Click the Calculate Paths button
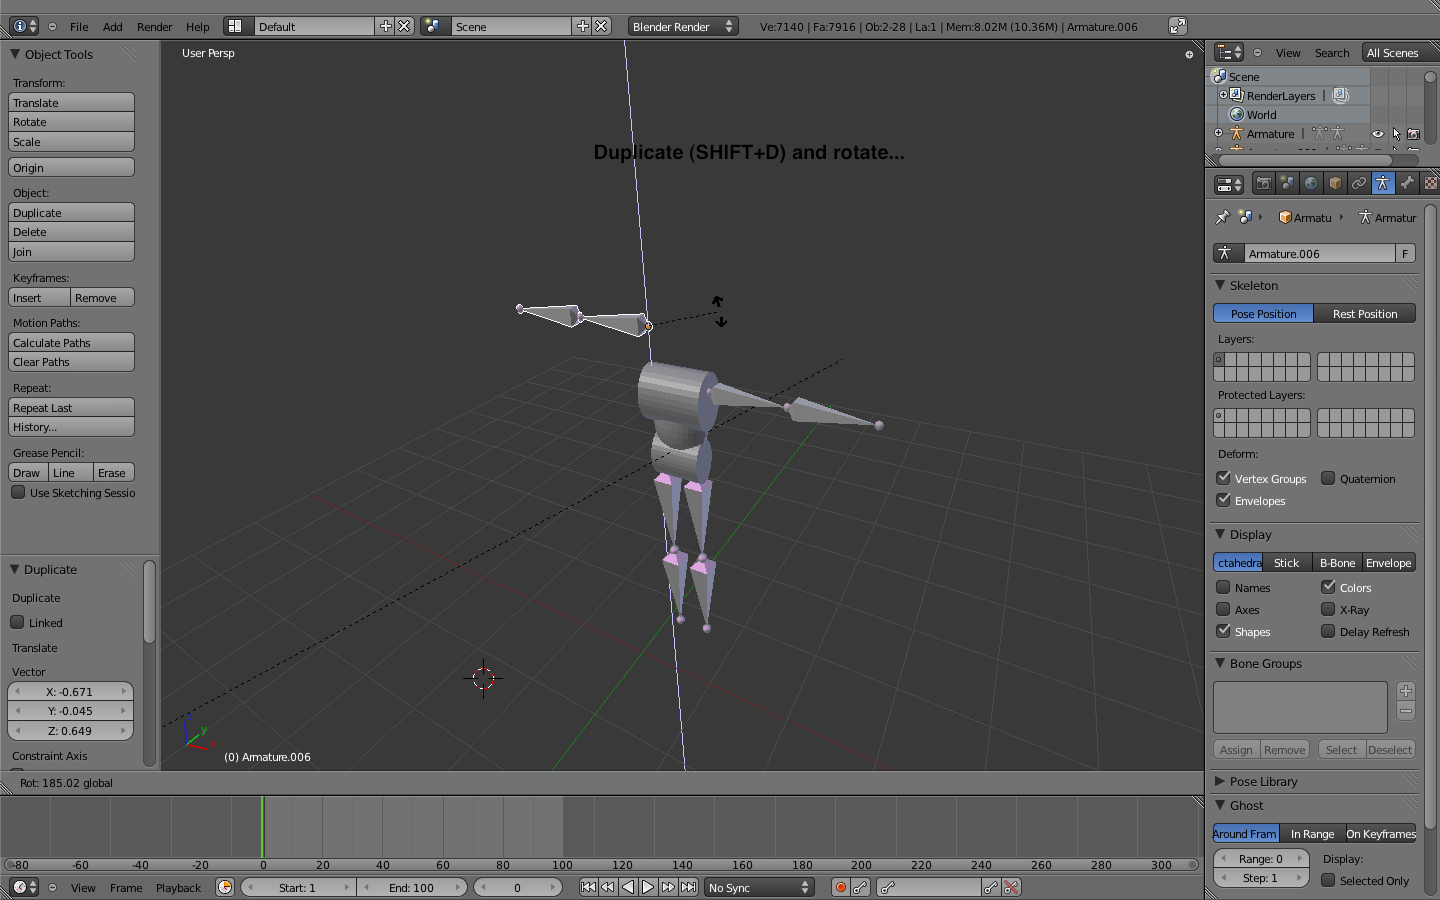This screenshot has width=1440, height=900. click(x=71, y=342)
